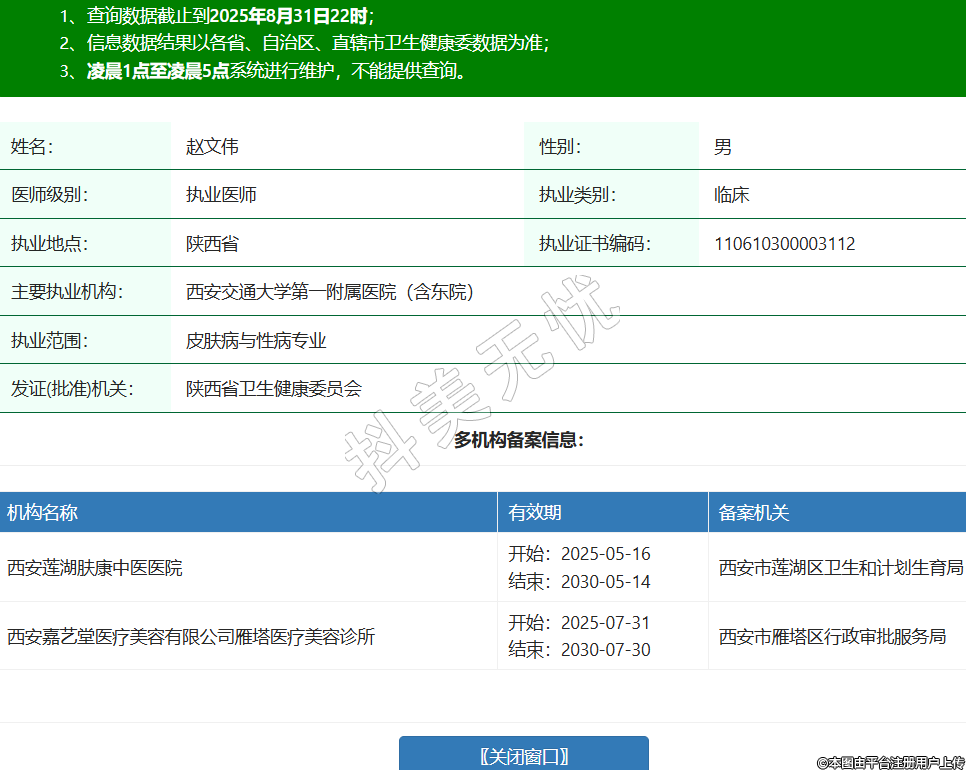Click the 陕西省 practice location value

click(x=212, y=244)
